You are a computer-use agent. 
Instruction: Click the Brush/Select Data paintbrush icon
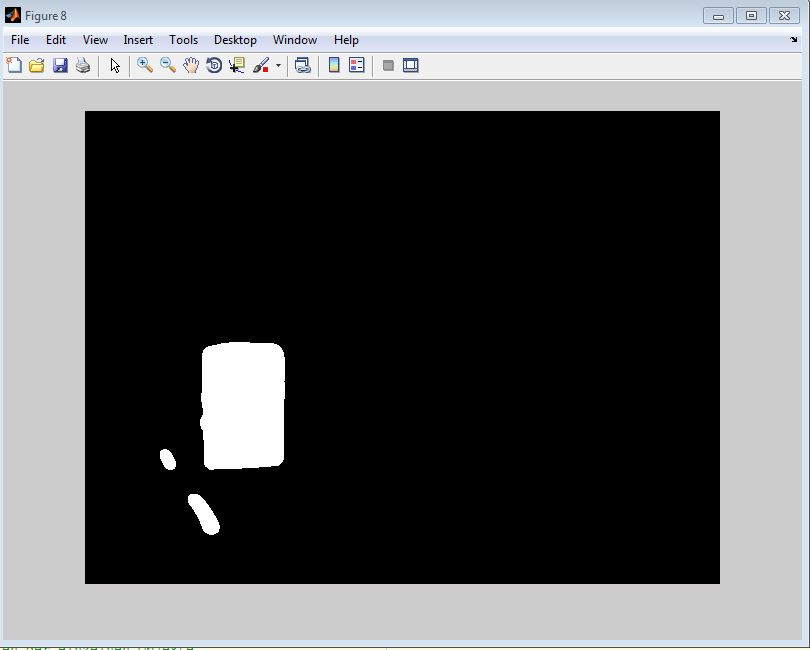pos(261,66)
